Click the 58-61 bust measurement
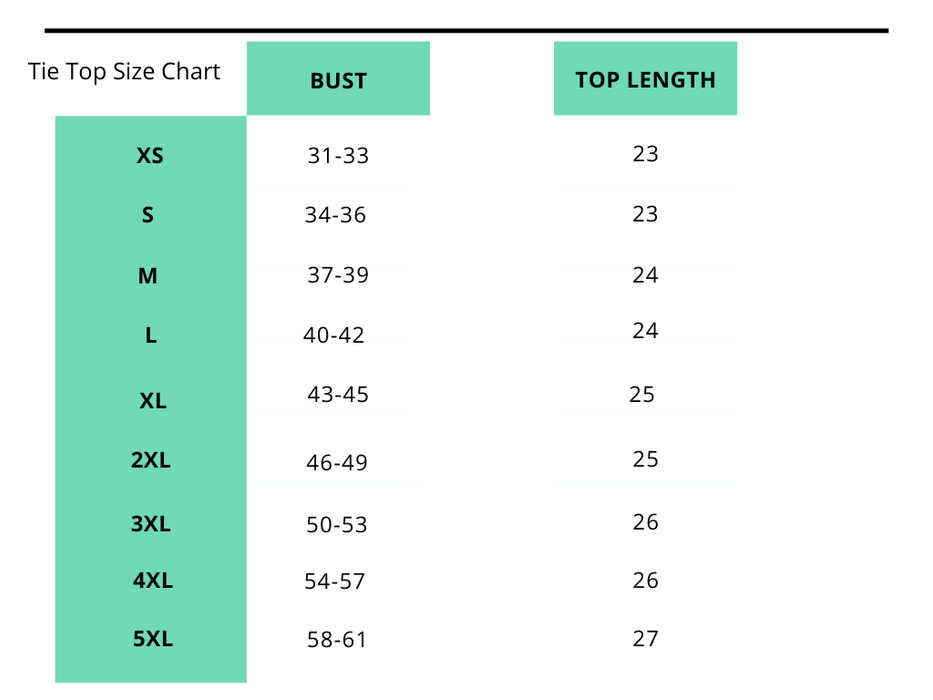Screen dimensions: 933x700 pyautogui.click(x=337, y=639)
